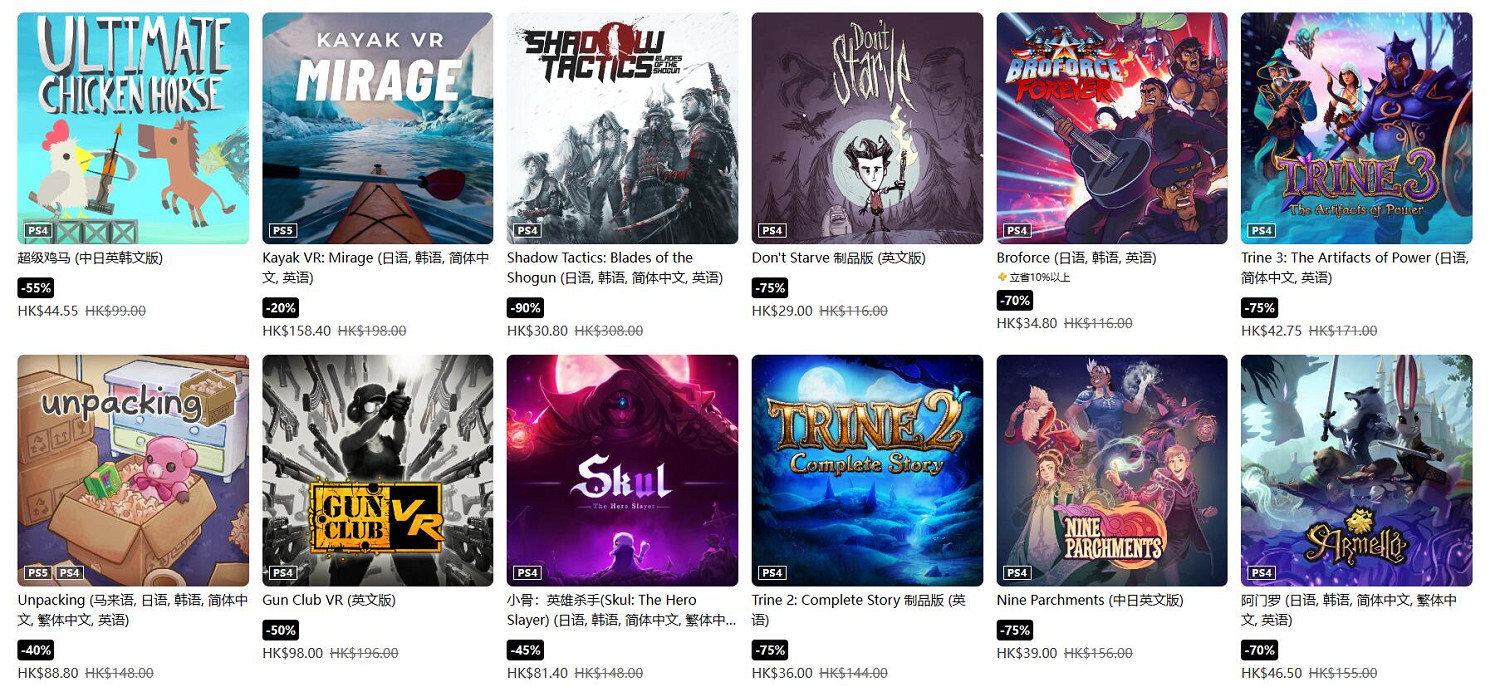Open Trine 3 Artifacts of Power title link
The height and width of the screenshot is (687, 1500).
pyautogui.click(x=1356, y=267)
